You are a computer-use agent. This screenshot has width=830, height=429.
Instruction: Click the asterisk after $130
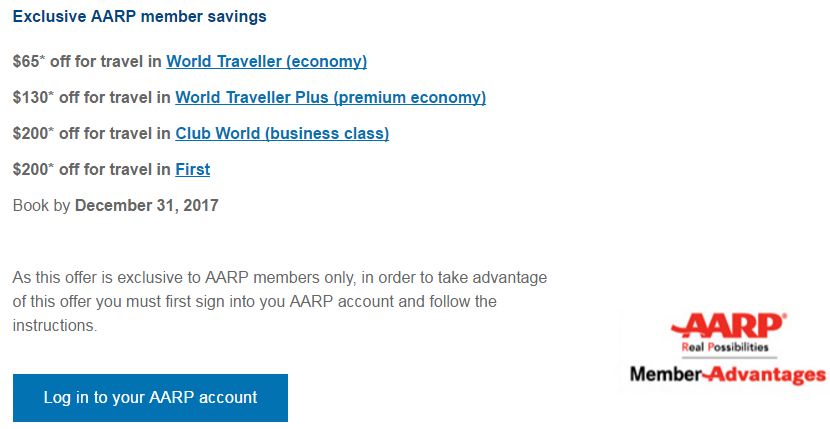pyautogui.click(x=50, y=95)
